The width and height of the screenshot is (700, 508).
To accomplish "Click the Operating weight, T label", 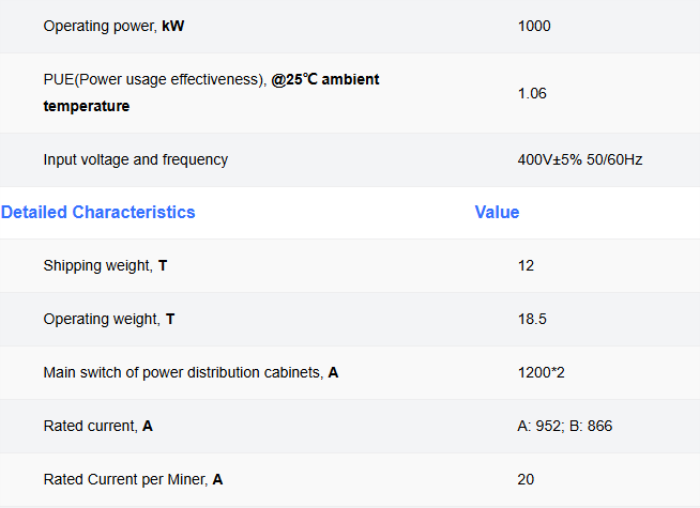I will coord(109,319).
